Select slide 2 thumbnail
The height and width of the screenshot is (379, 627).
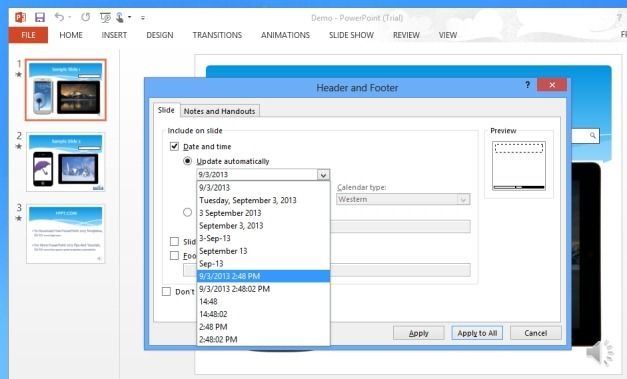pos(66,162)
